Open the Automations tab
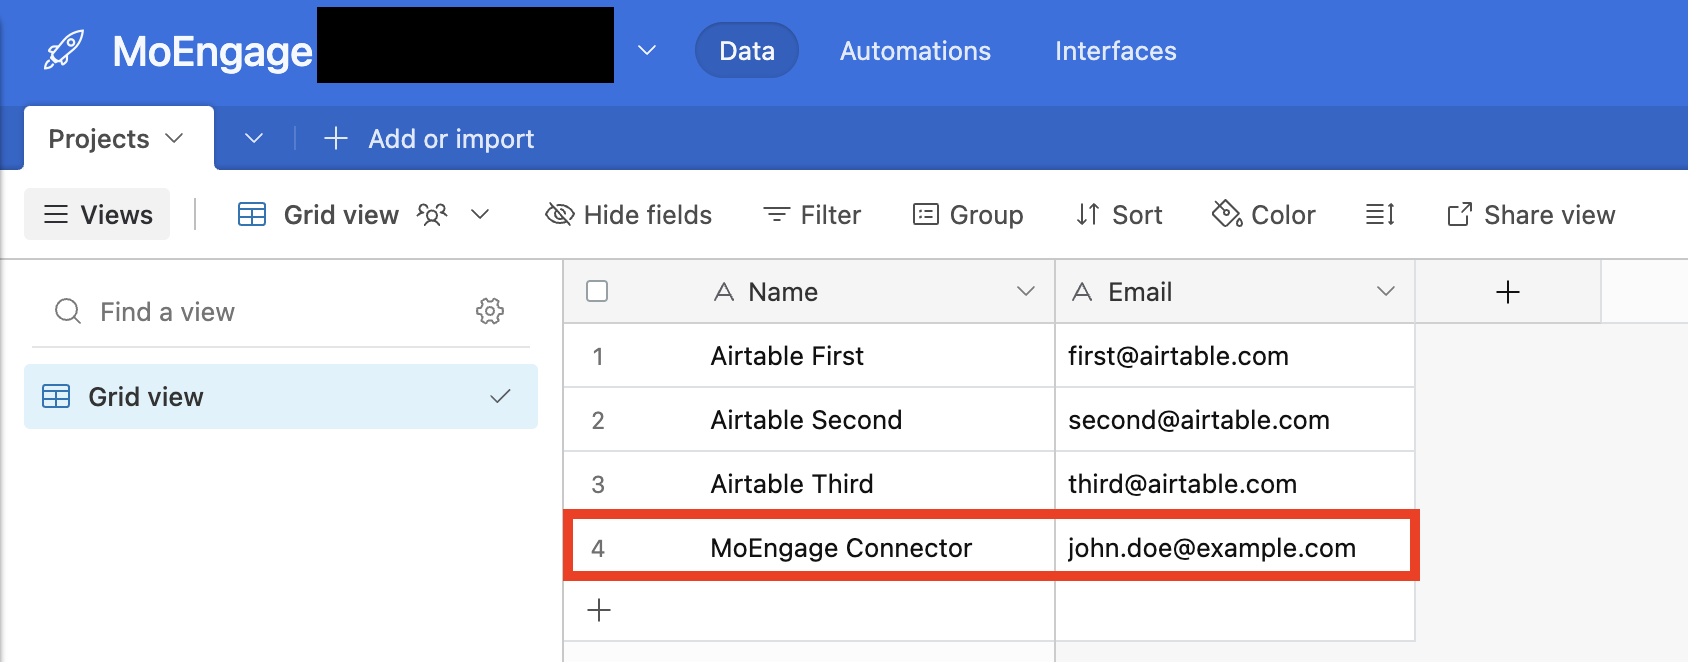Viewport: 1688px width, 662px height. coord(915,51)
